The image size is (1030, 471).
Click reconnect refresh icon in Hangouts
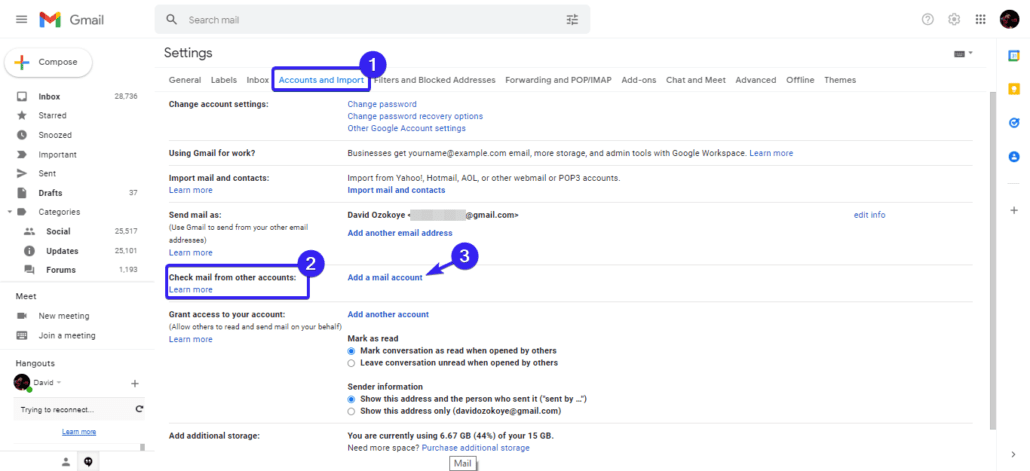click(x=139, y=409)
